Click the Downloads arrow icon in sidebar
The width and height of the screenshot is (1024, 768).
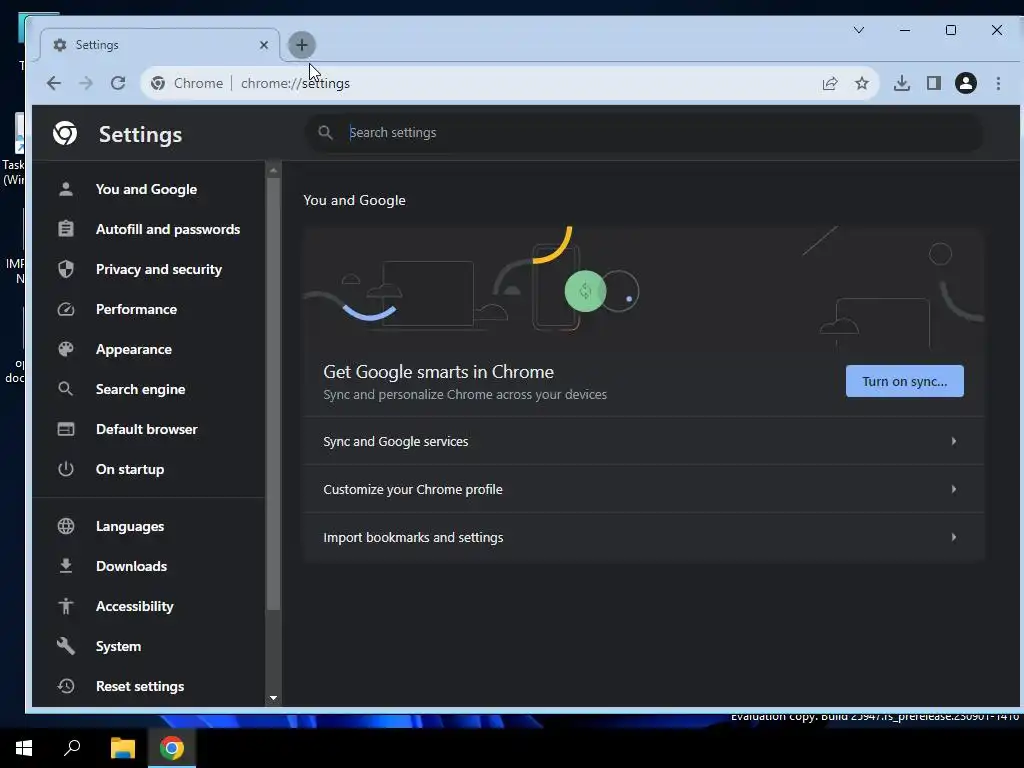coord(65,566)
